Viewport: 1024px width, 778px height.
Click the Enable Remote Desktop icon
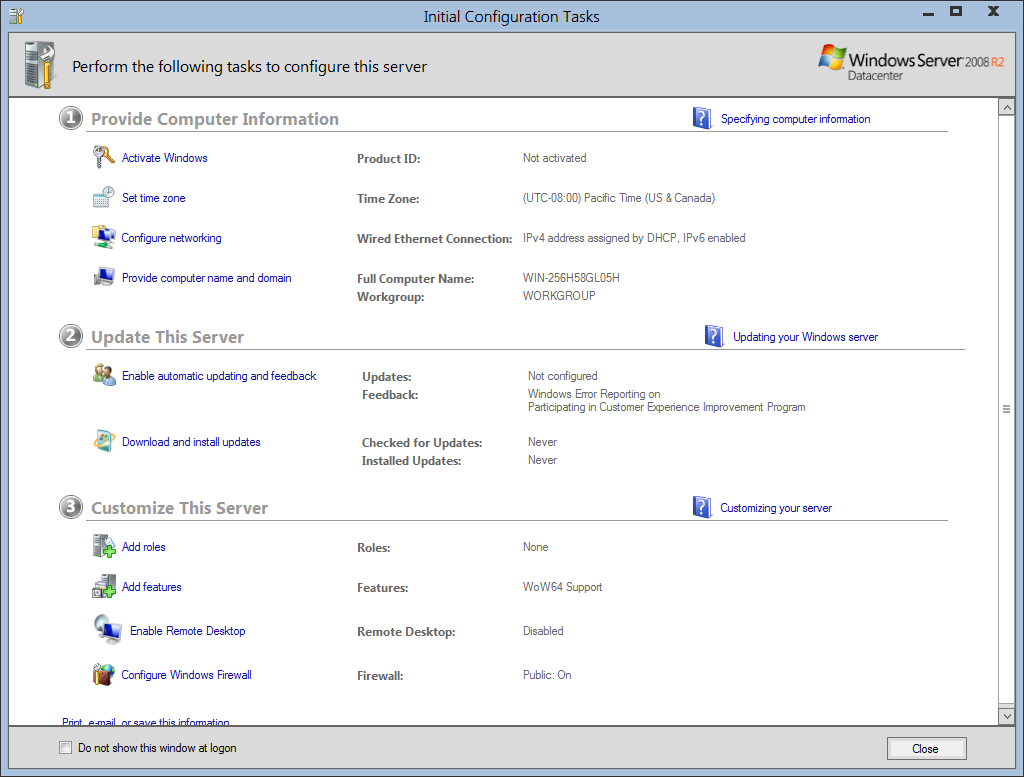tap(108, 630)
